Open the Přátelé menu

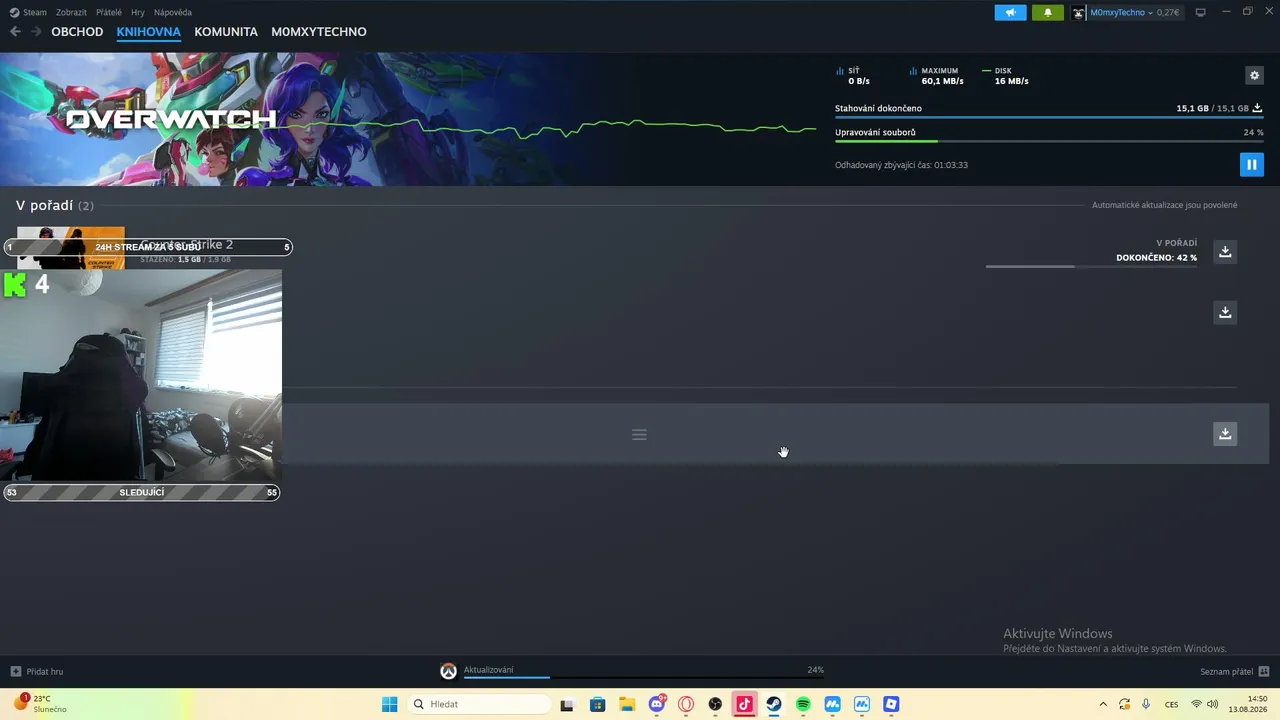coord(109,12)
